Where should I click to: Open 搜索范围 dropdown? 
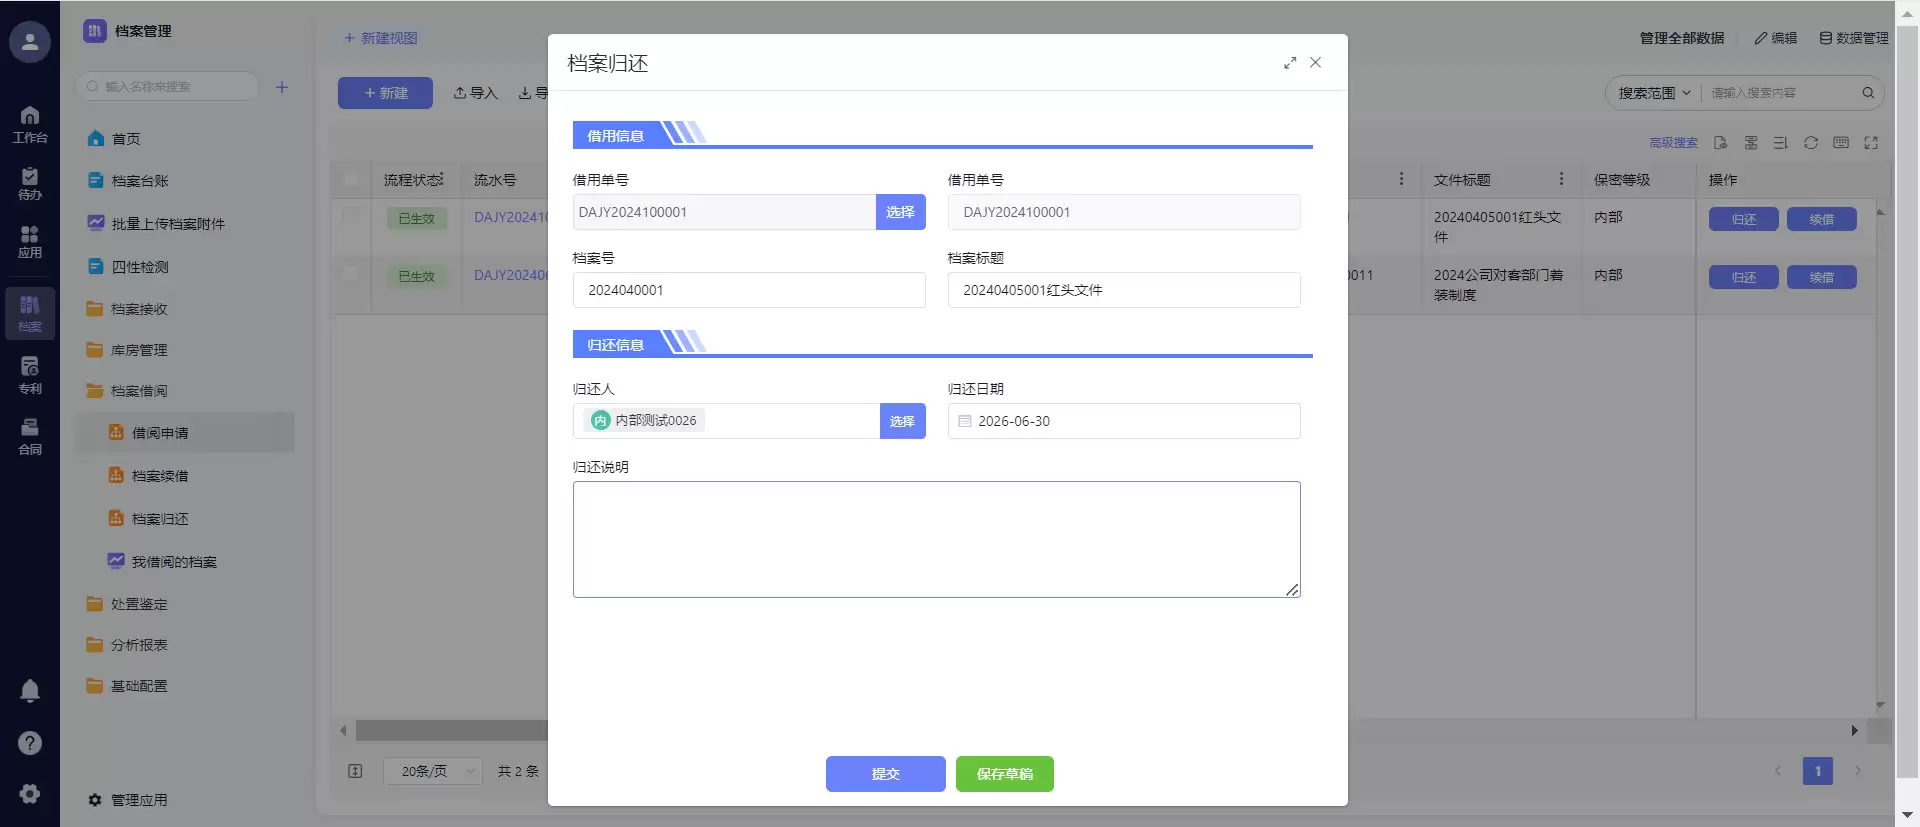coord(1655,93)
